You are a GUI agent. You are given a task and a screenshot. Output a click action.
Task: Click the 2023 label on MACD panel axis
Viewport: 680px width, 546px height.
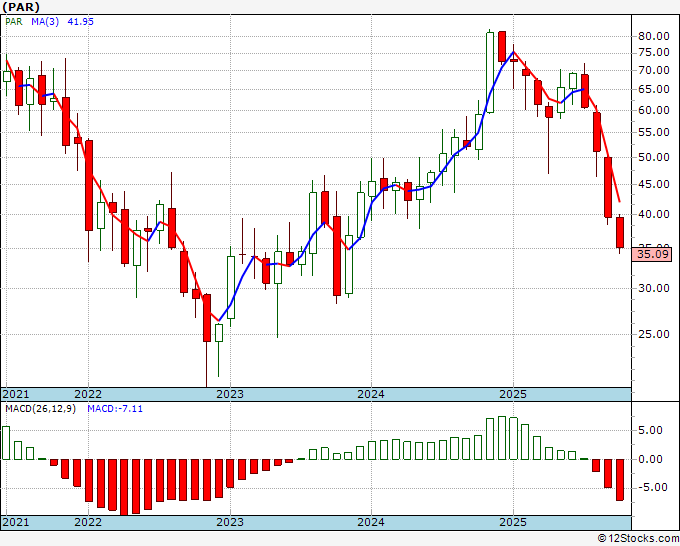tap(230, 522)
